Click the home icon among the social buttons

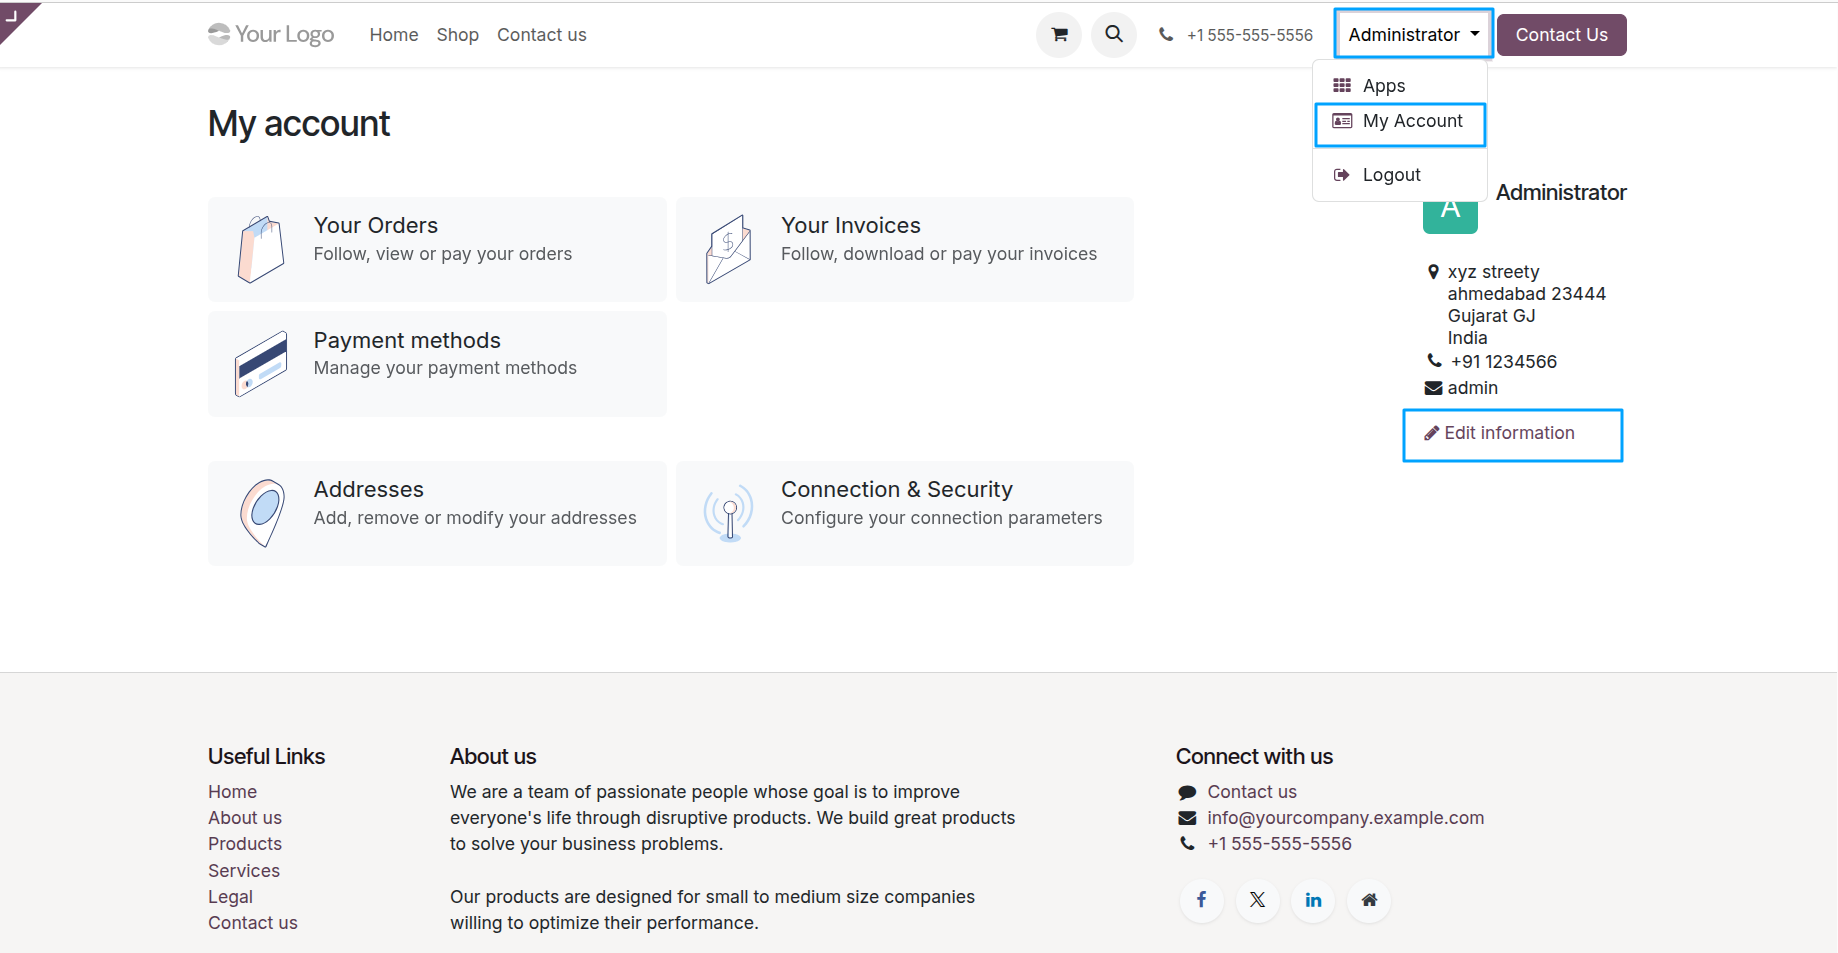point(1369,900)
